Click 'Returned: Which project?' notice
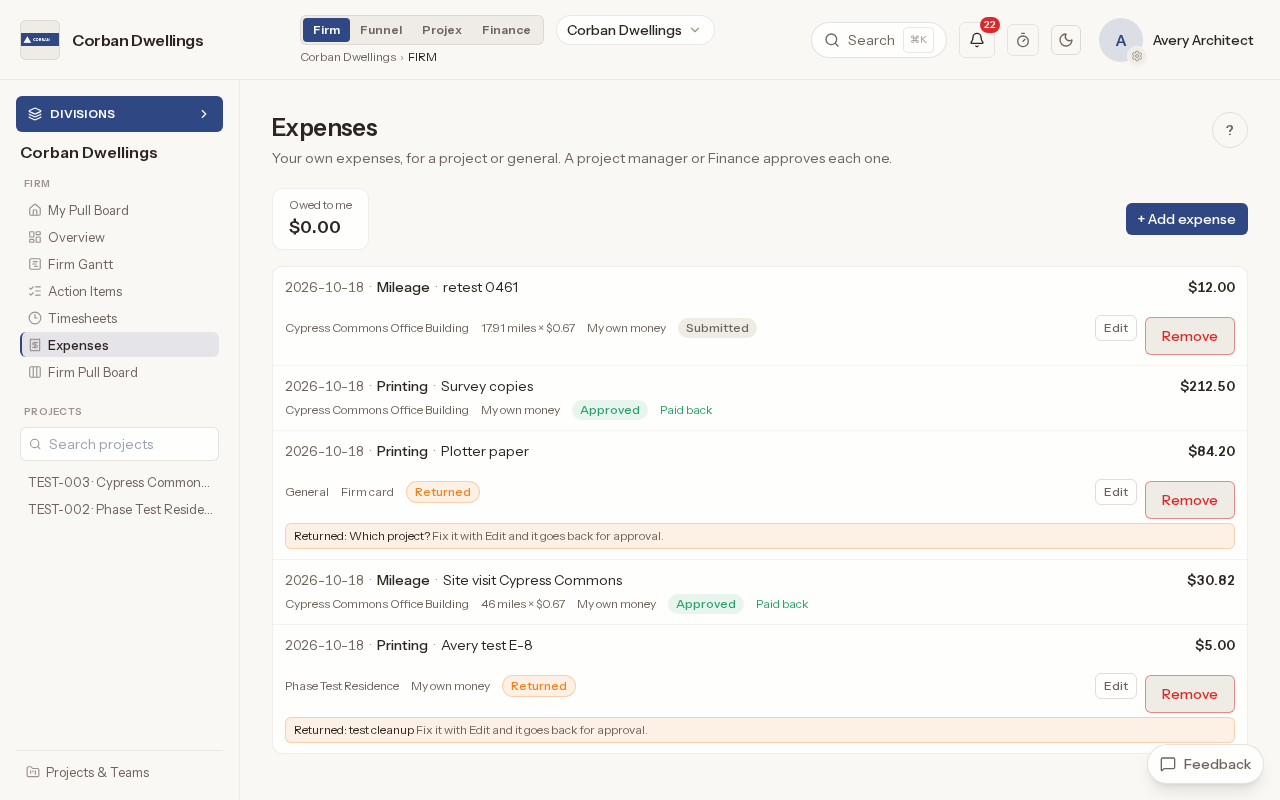Screen dimensions: 1280x800 click(x=760, y=536)
